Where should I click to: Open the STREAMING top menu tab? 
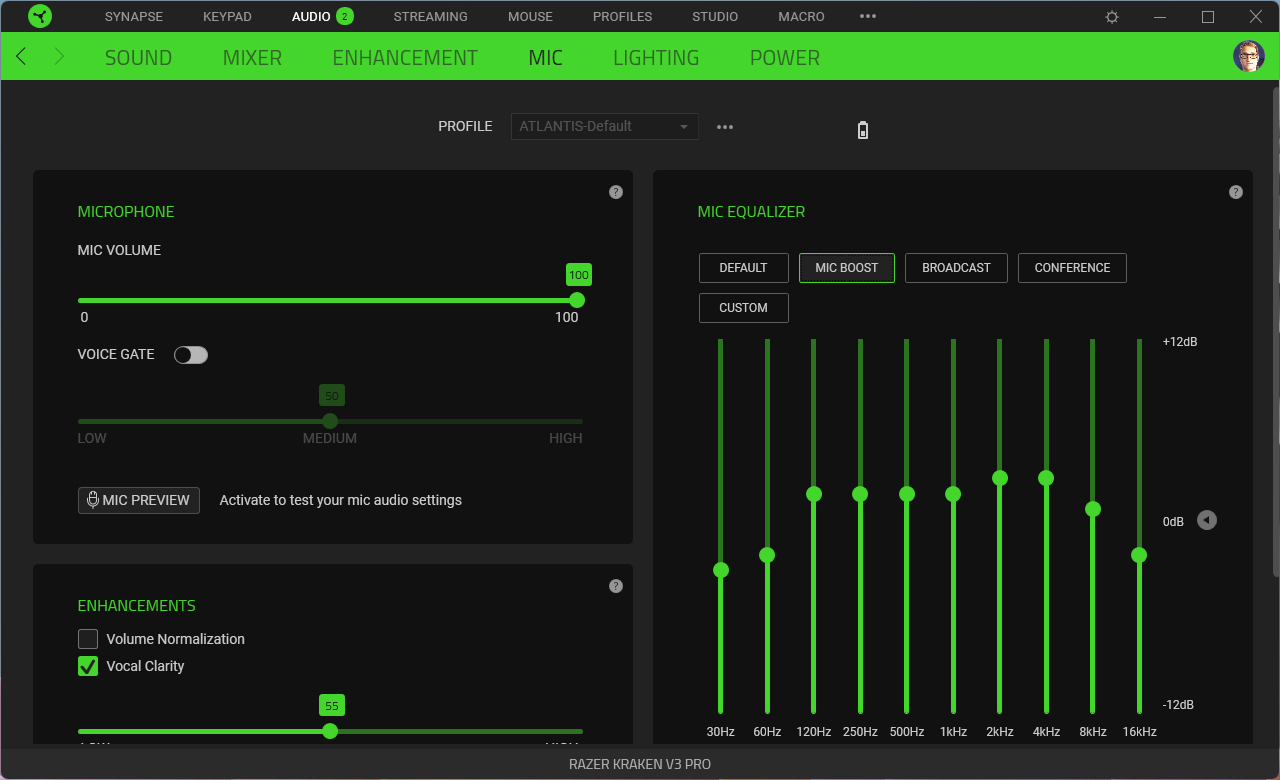click(x=430, y=17)
